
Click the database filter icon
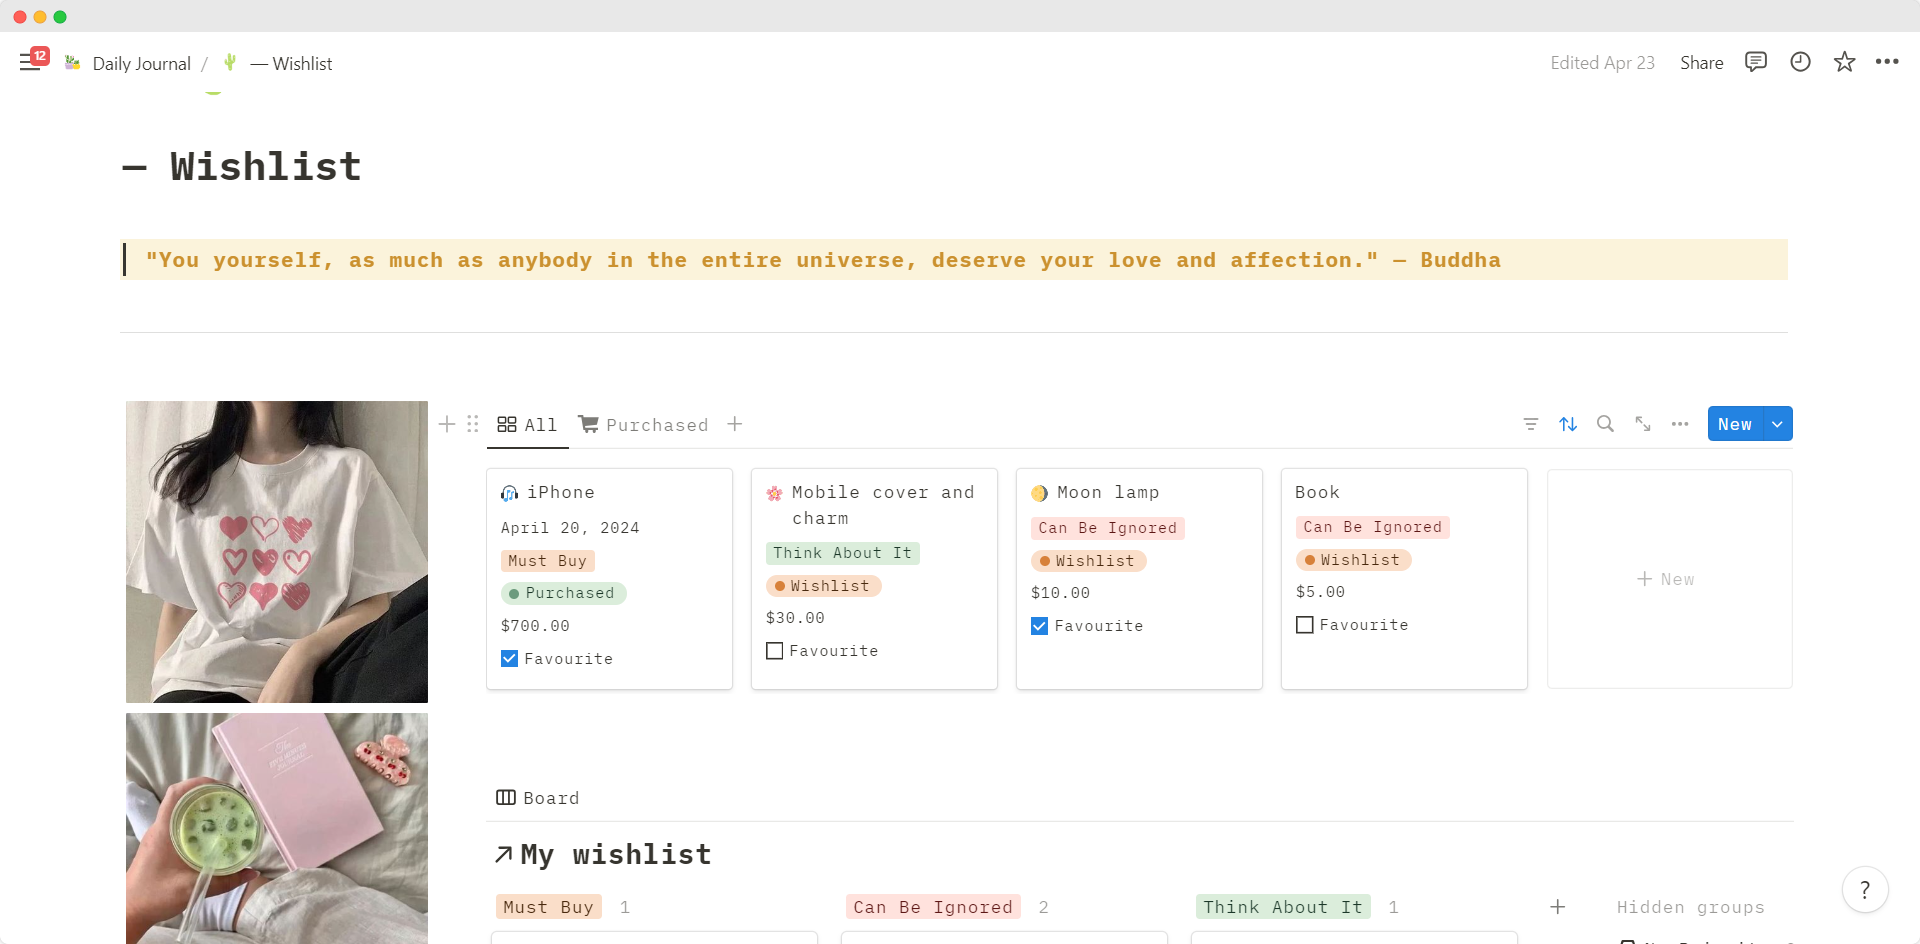[x=1530, y=424]
